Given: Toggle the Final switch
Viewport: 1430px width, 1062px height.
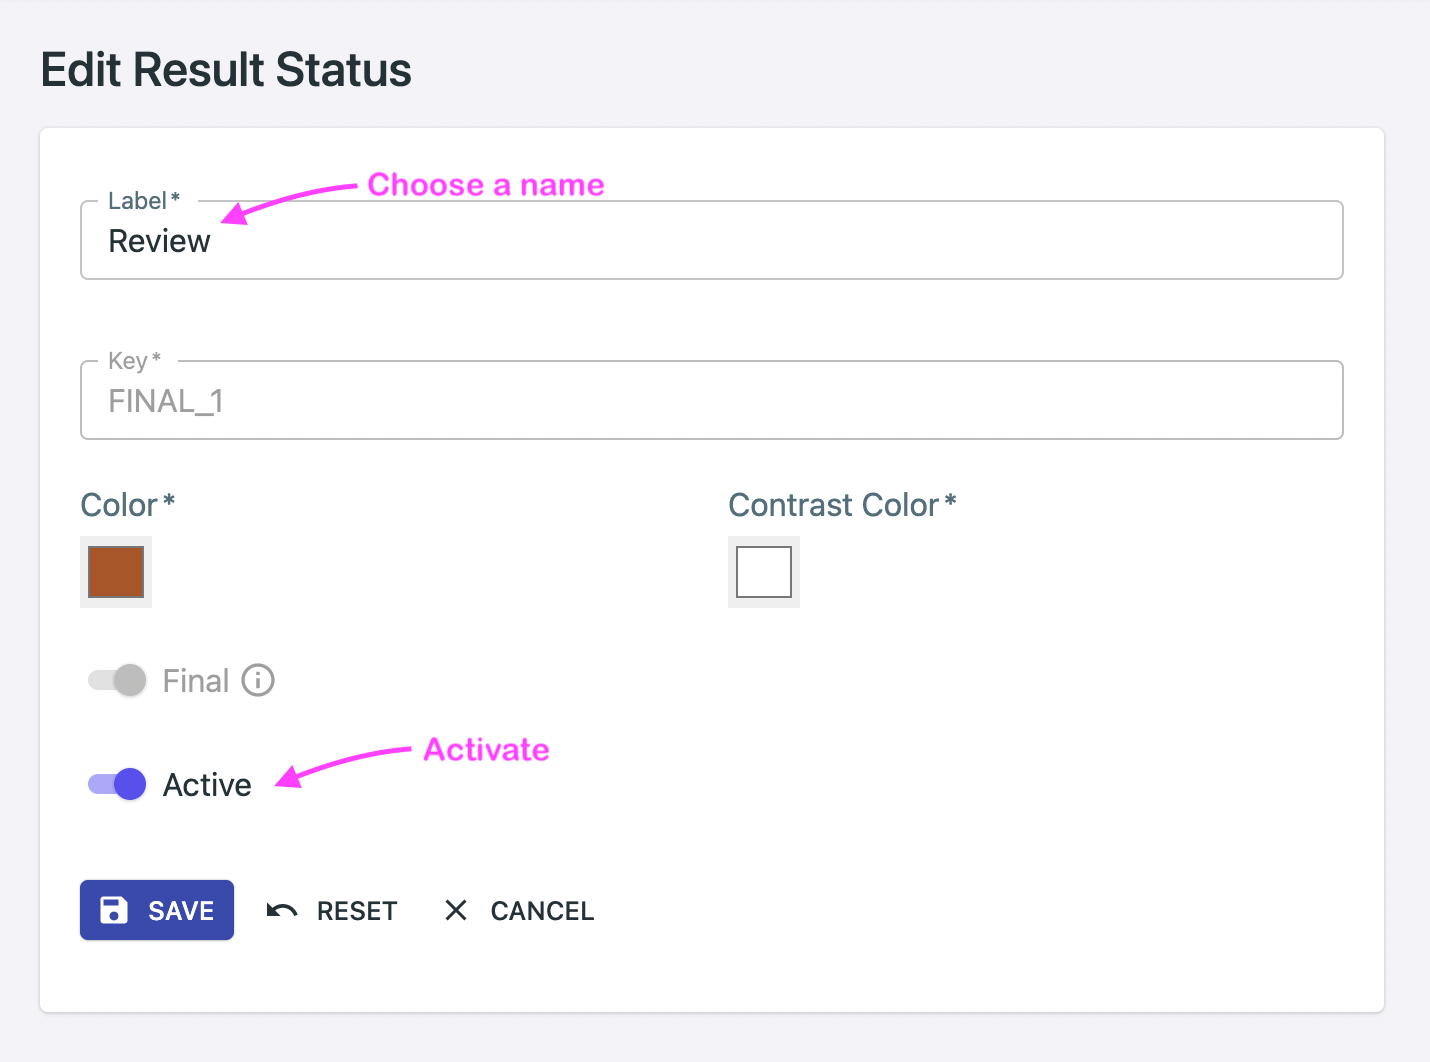Looking at the screenshot, I should tap(117, 681).
